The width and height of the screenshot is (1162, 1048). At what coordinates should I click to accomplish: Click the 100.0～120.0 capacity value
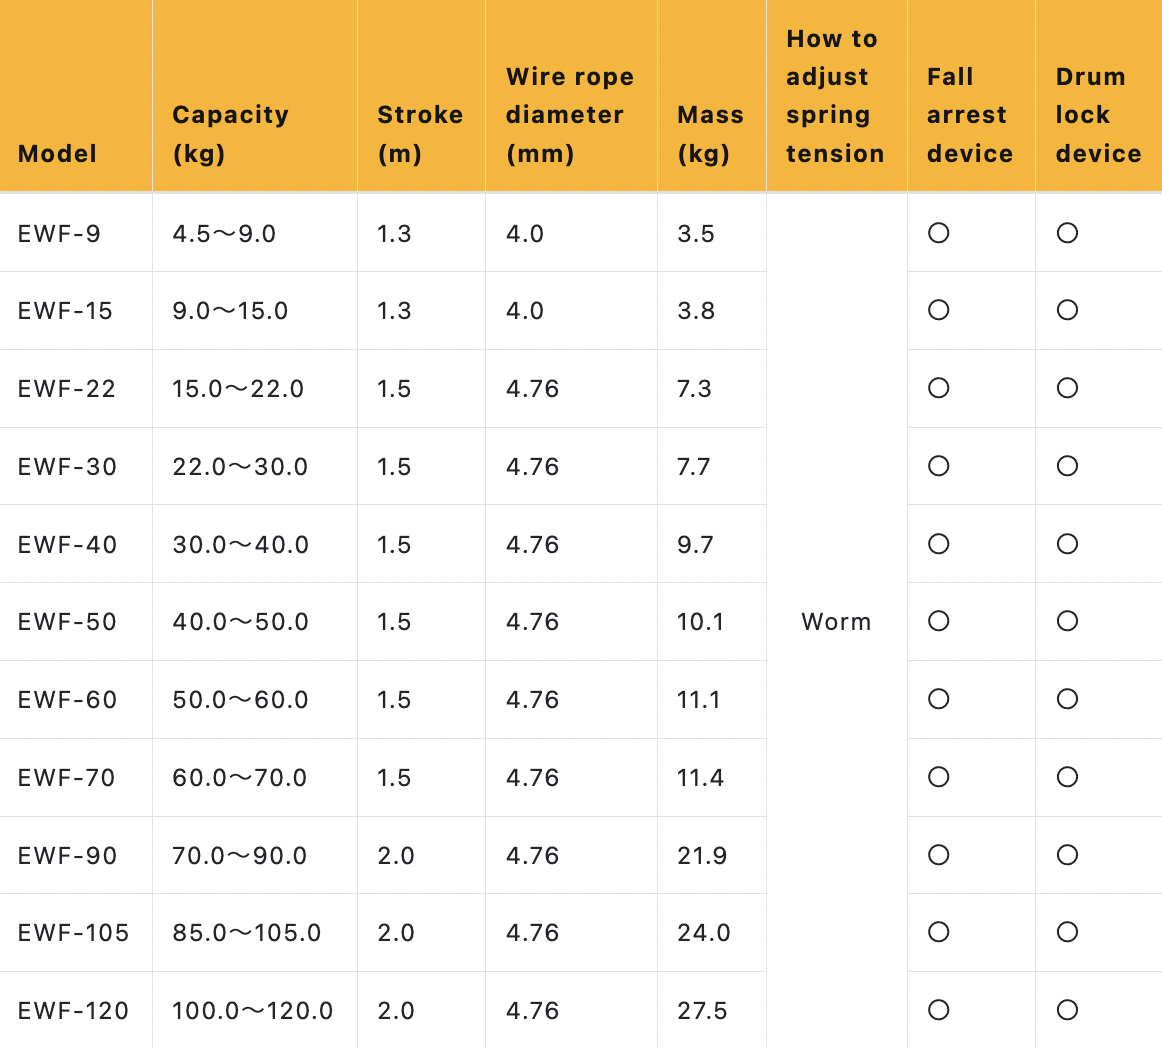pyautogui.click(x=252, y=1011)
